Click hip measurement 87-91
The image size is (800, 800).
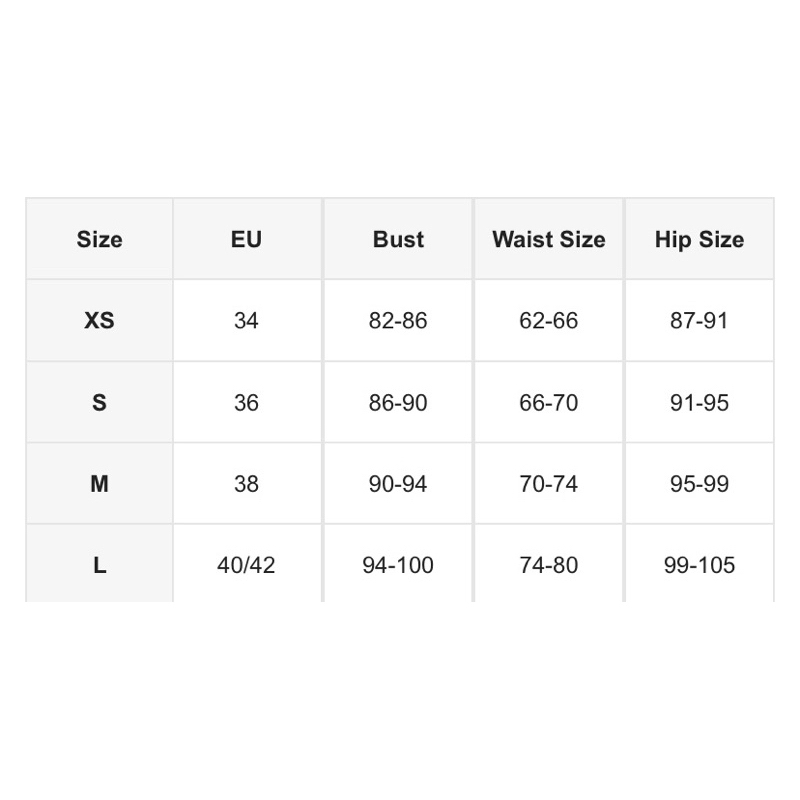699,320
